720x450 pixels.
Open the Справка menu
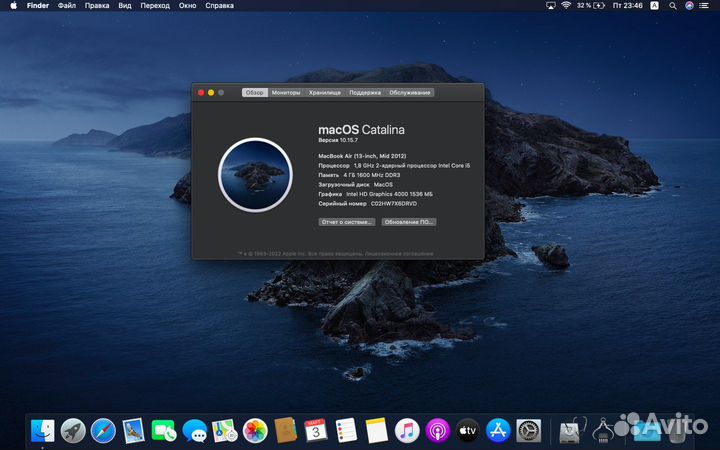pos(219,6)
